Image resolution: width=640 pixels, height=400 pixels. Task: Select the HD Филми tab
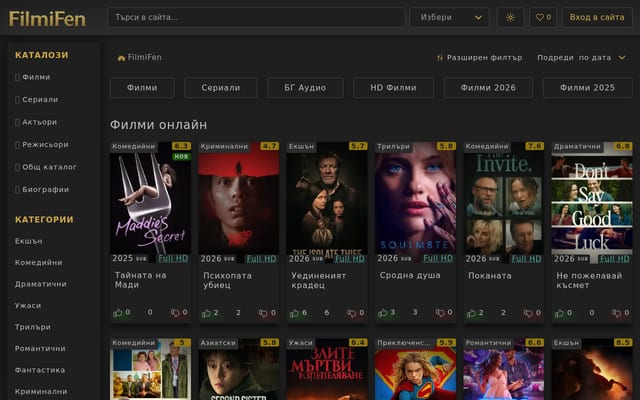point(393,88)
